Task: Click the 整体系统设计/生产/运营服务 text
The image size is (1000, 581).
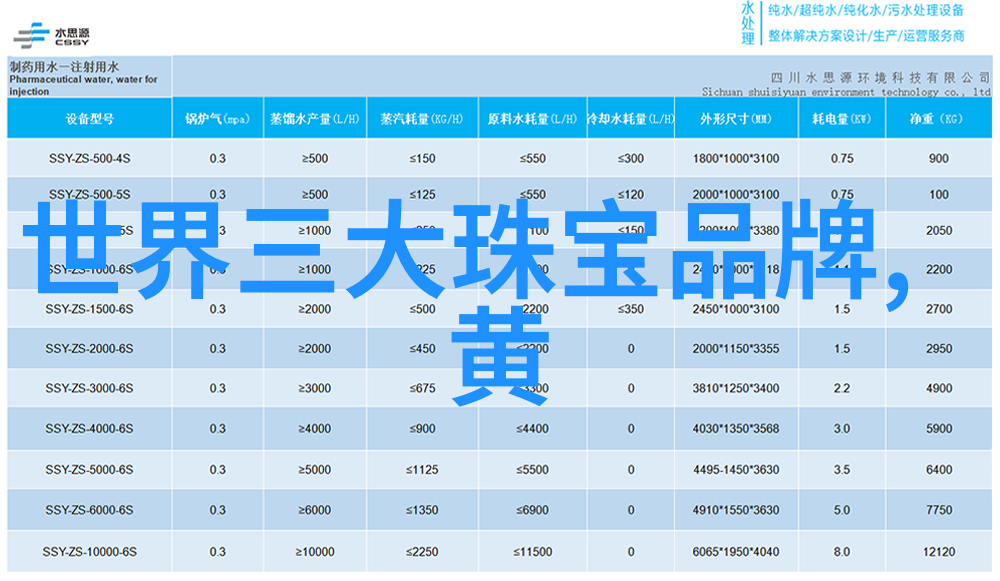Action: [866, 36]
